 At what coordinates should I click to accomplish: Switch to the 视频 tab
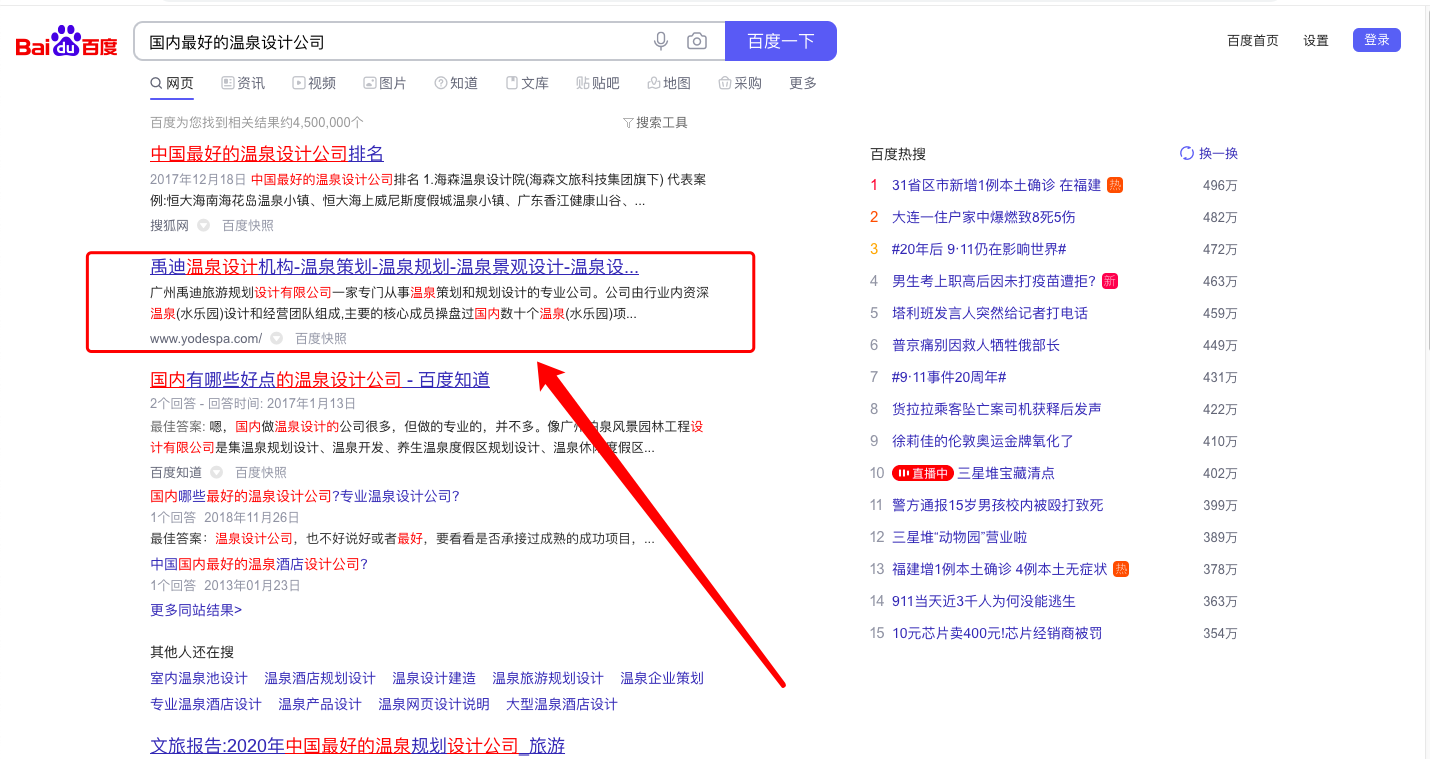[x=314, y=83]
